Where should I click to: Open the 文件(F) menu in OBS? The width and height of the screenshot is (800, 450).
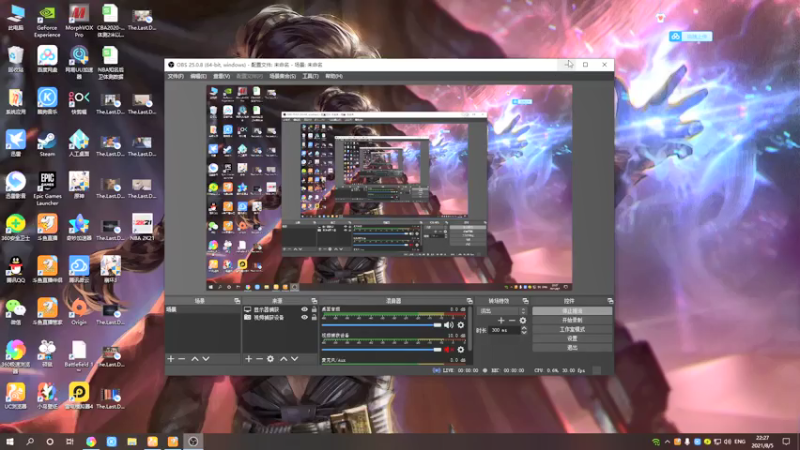point(176,76)
